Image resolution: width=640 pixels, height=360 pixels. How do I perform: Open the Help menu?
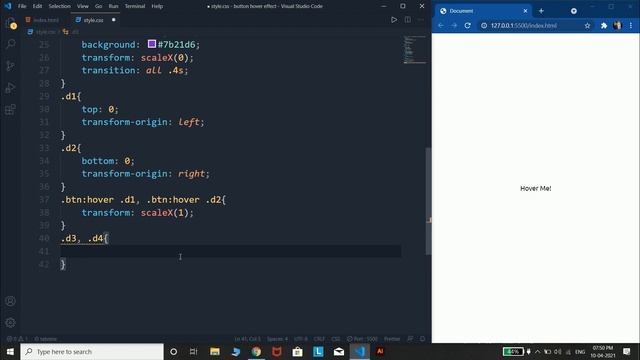[x=157, y=6]
